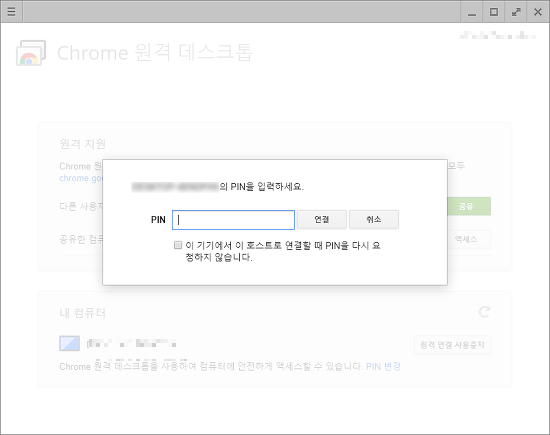Toggle the full-screen icon in the title bar
The image size is (550, 435).
516,12
